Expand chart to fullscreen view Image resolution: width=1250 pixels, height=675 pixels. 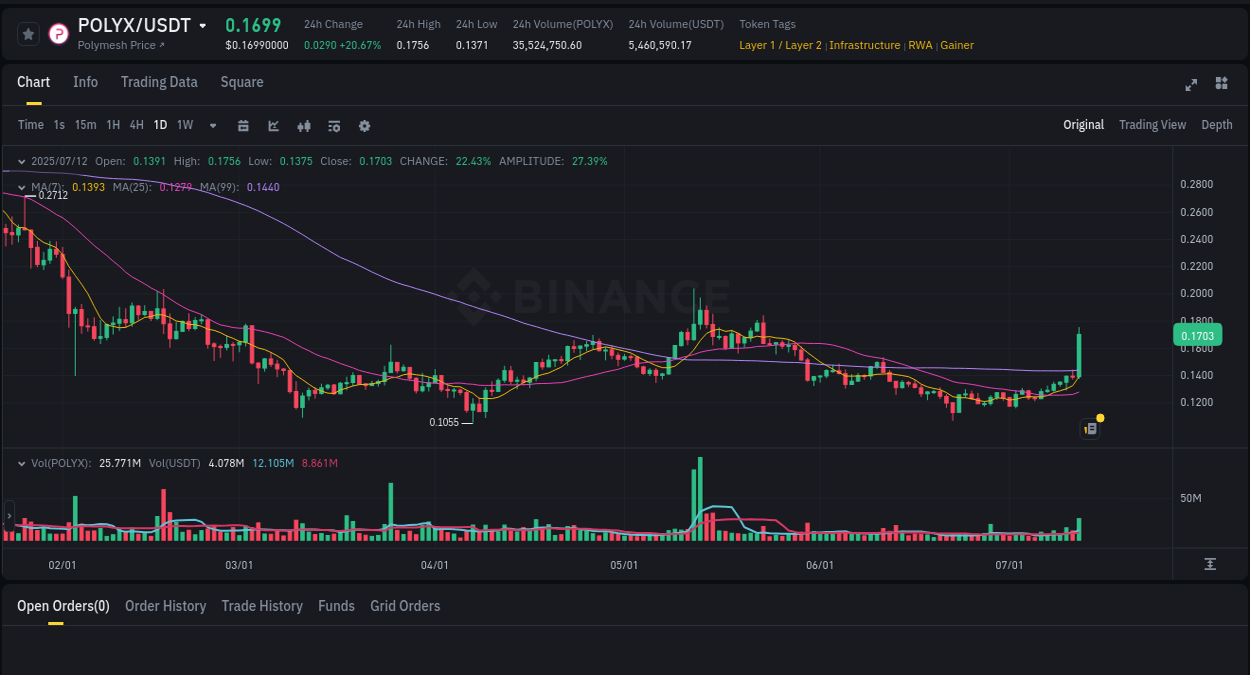pyautogui.click(x=1190, y=85)
